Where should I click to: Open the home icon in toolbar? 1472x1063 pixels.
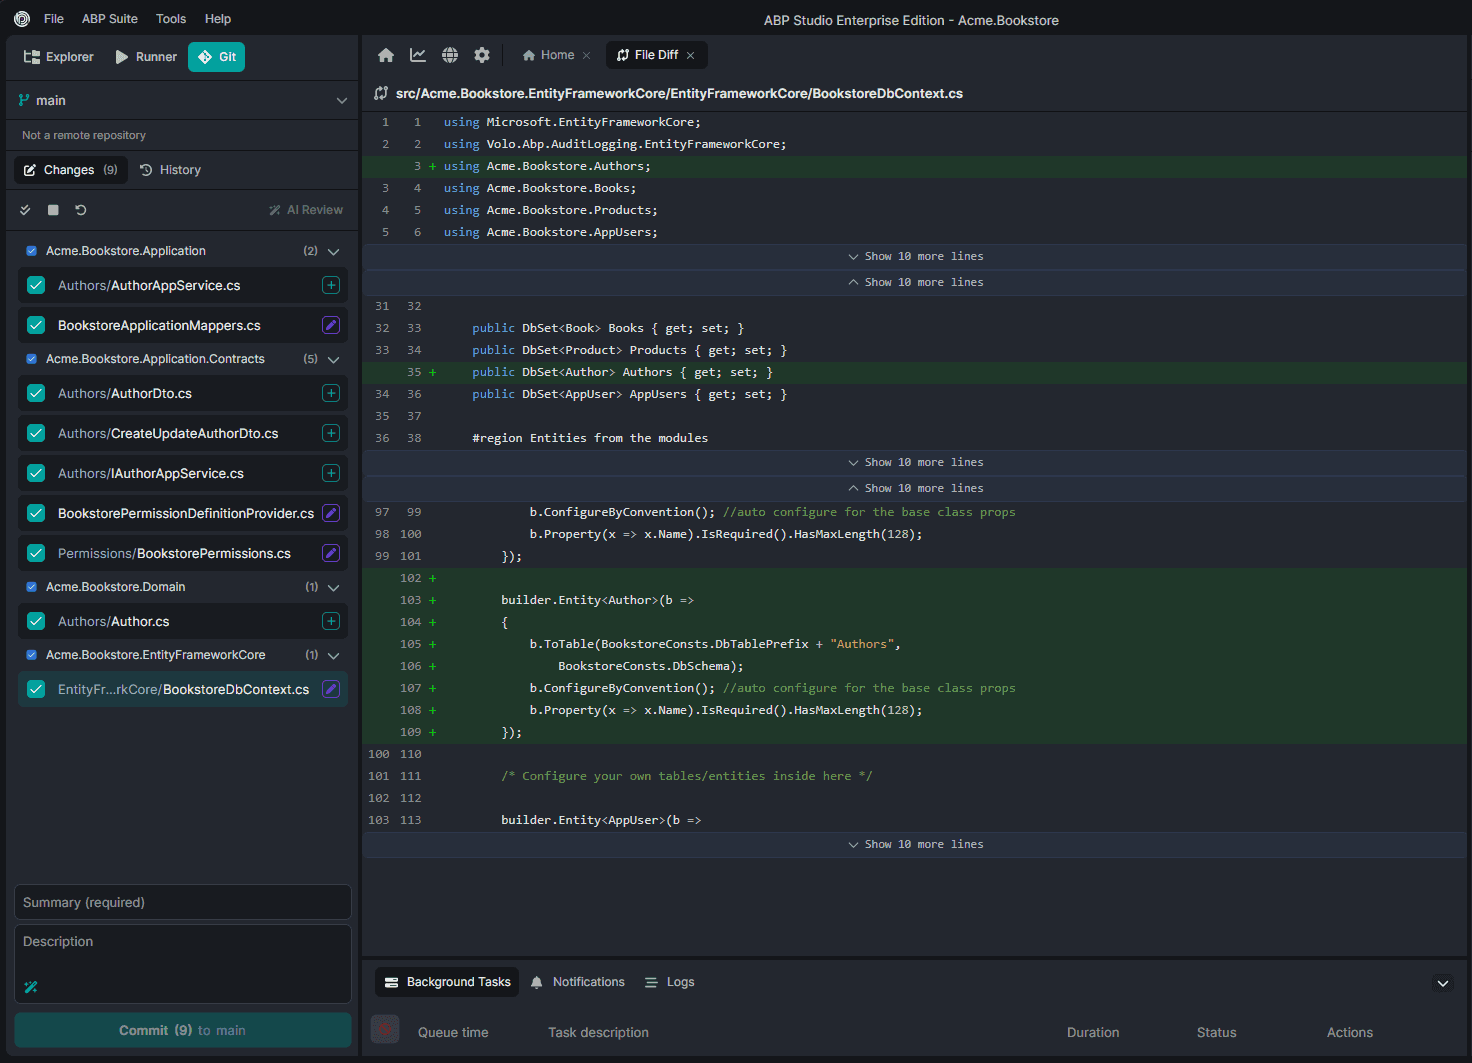tap(386, 55)
